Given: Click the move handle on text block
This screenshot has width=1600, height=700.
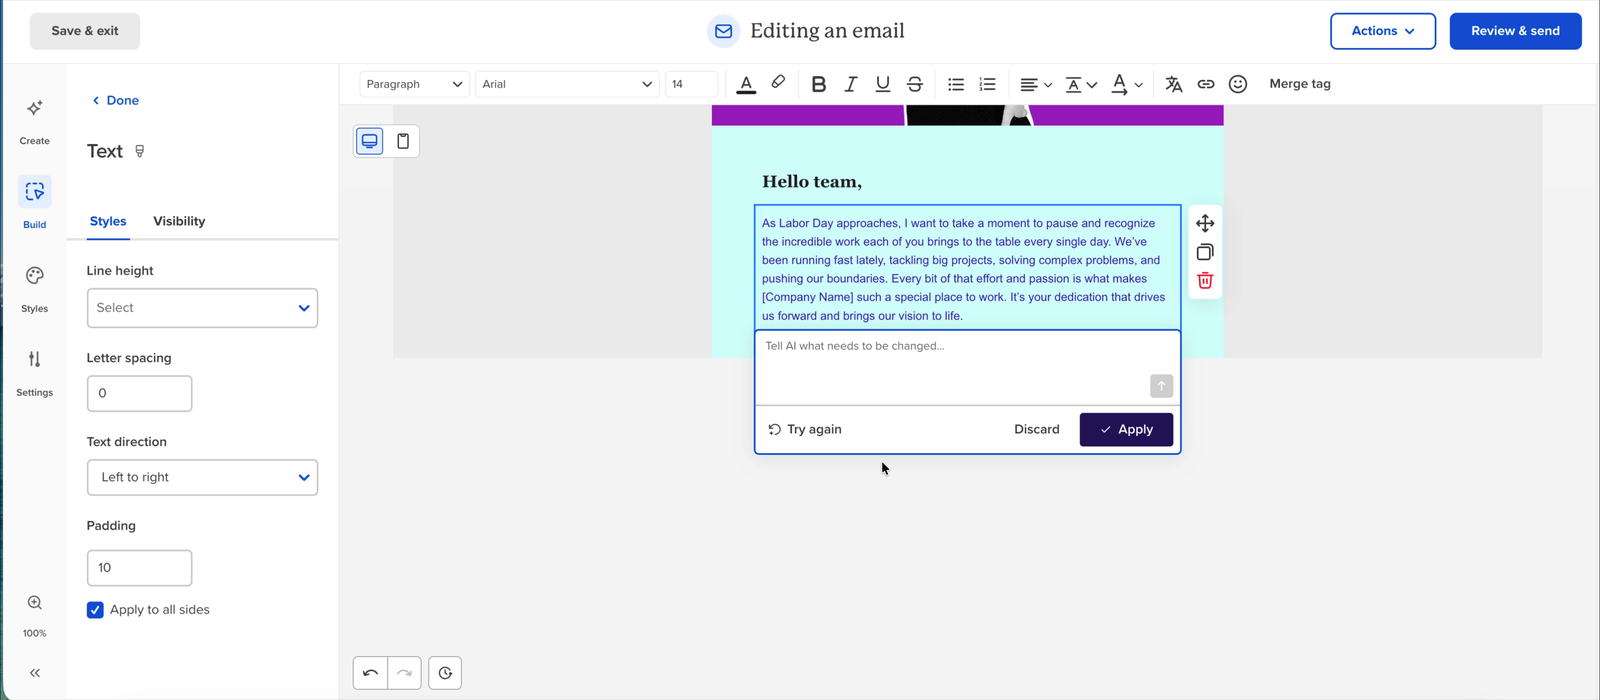Looking at the screenshot, I should (x=1205, y=223).
